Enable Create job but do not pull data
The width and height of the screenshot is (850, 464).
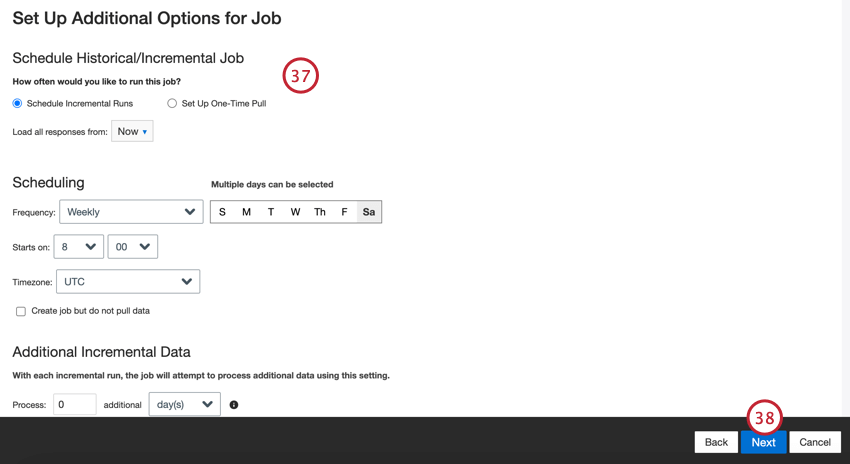coord(21,311)
